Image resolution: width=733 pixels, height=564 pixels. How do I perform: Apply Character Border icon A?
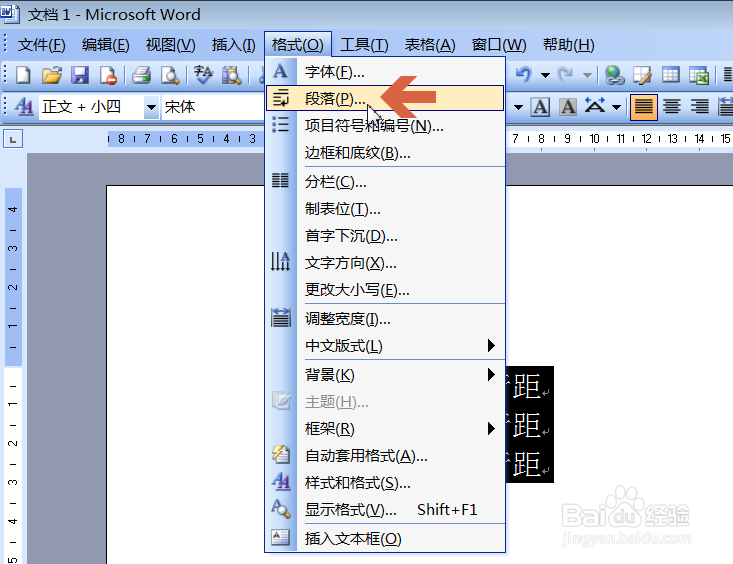540,107
